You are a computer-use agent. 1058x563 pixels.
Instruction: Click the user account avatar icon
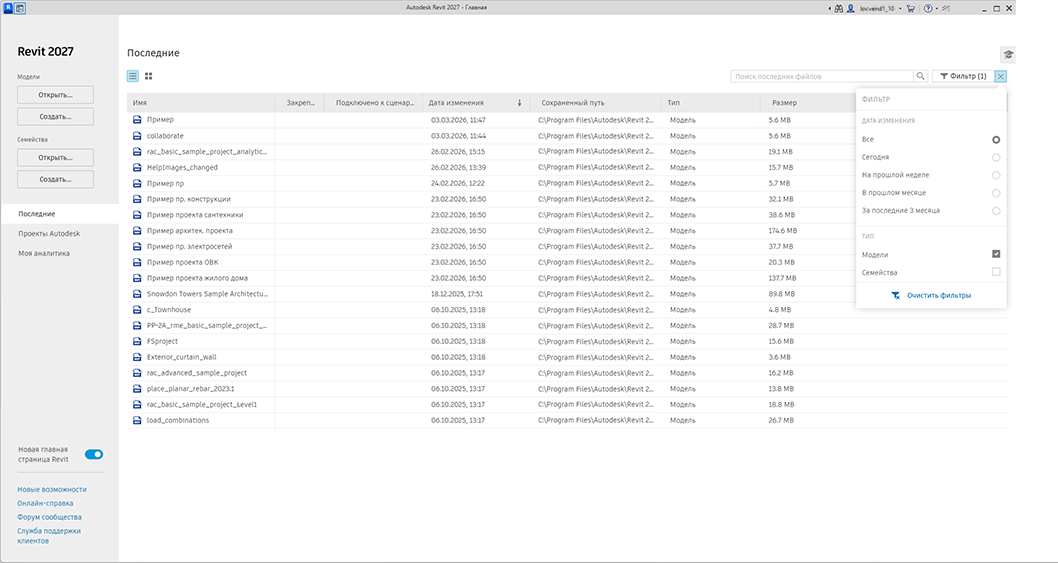click(850, 8)
